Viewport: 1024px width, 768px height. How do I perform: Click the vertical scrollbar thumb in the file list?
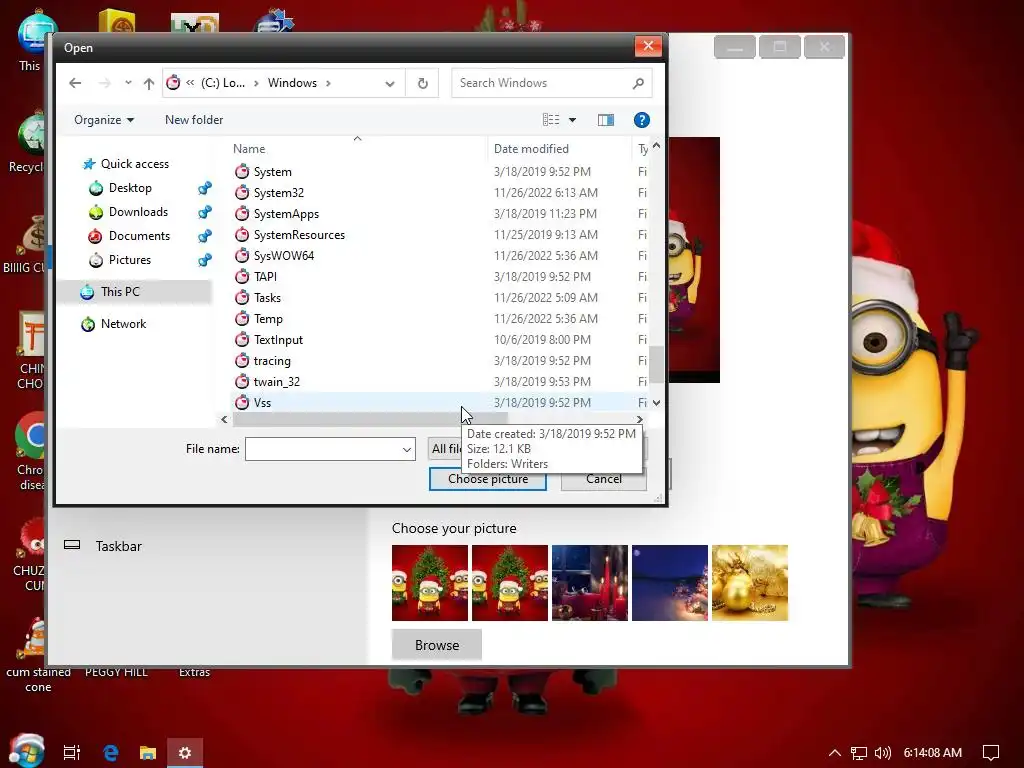tap(656, 364)
